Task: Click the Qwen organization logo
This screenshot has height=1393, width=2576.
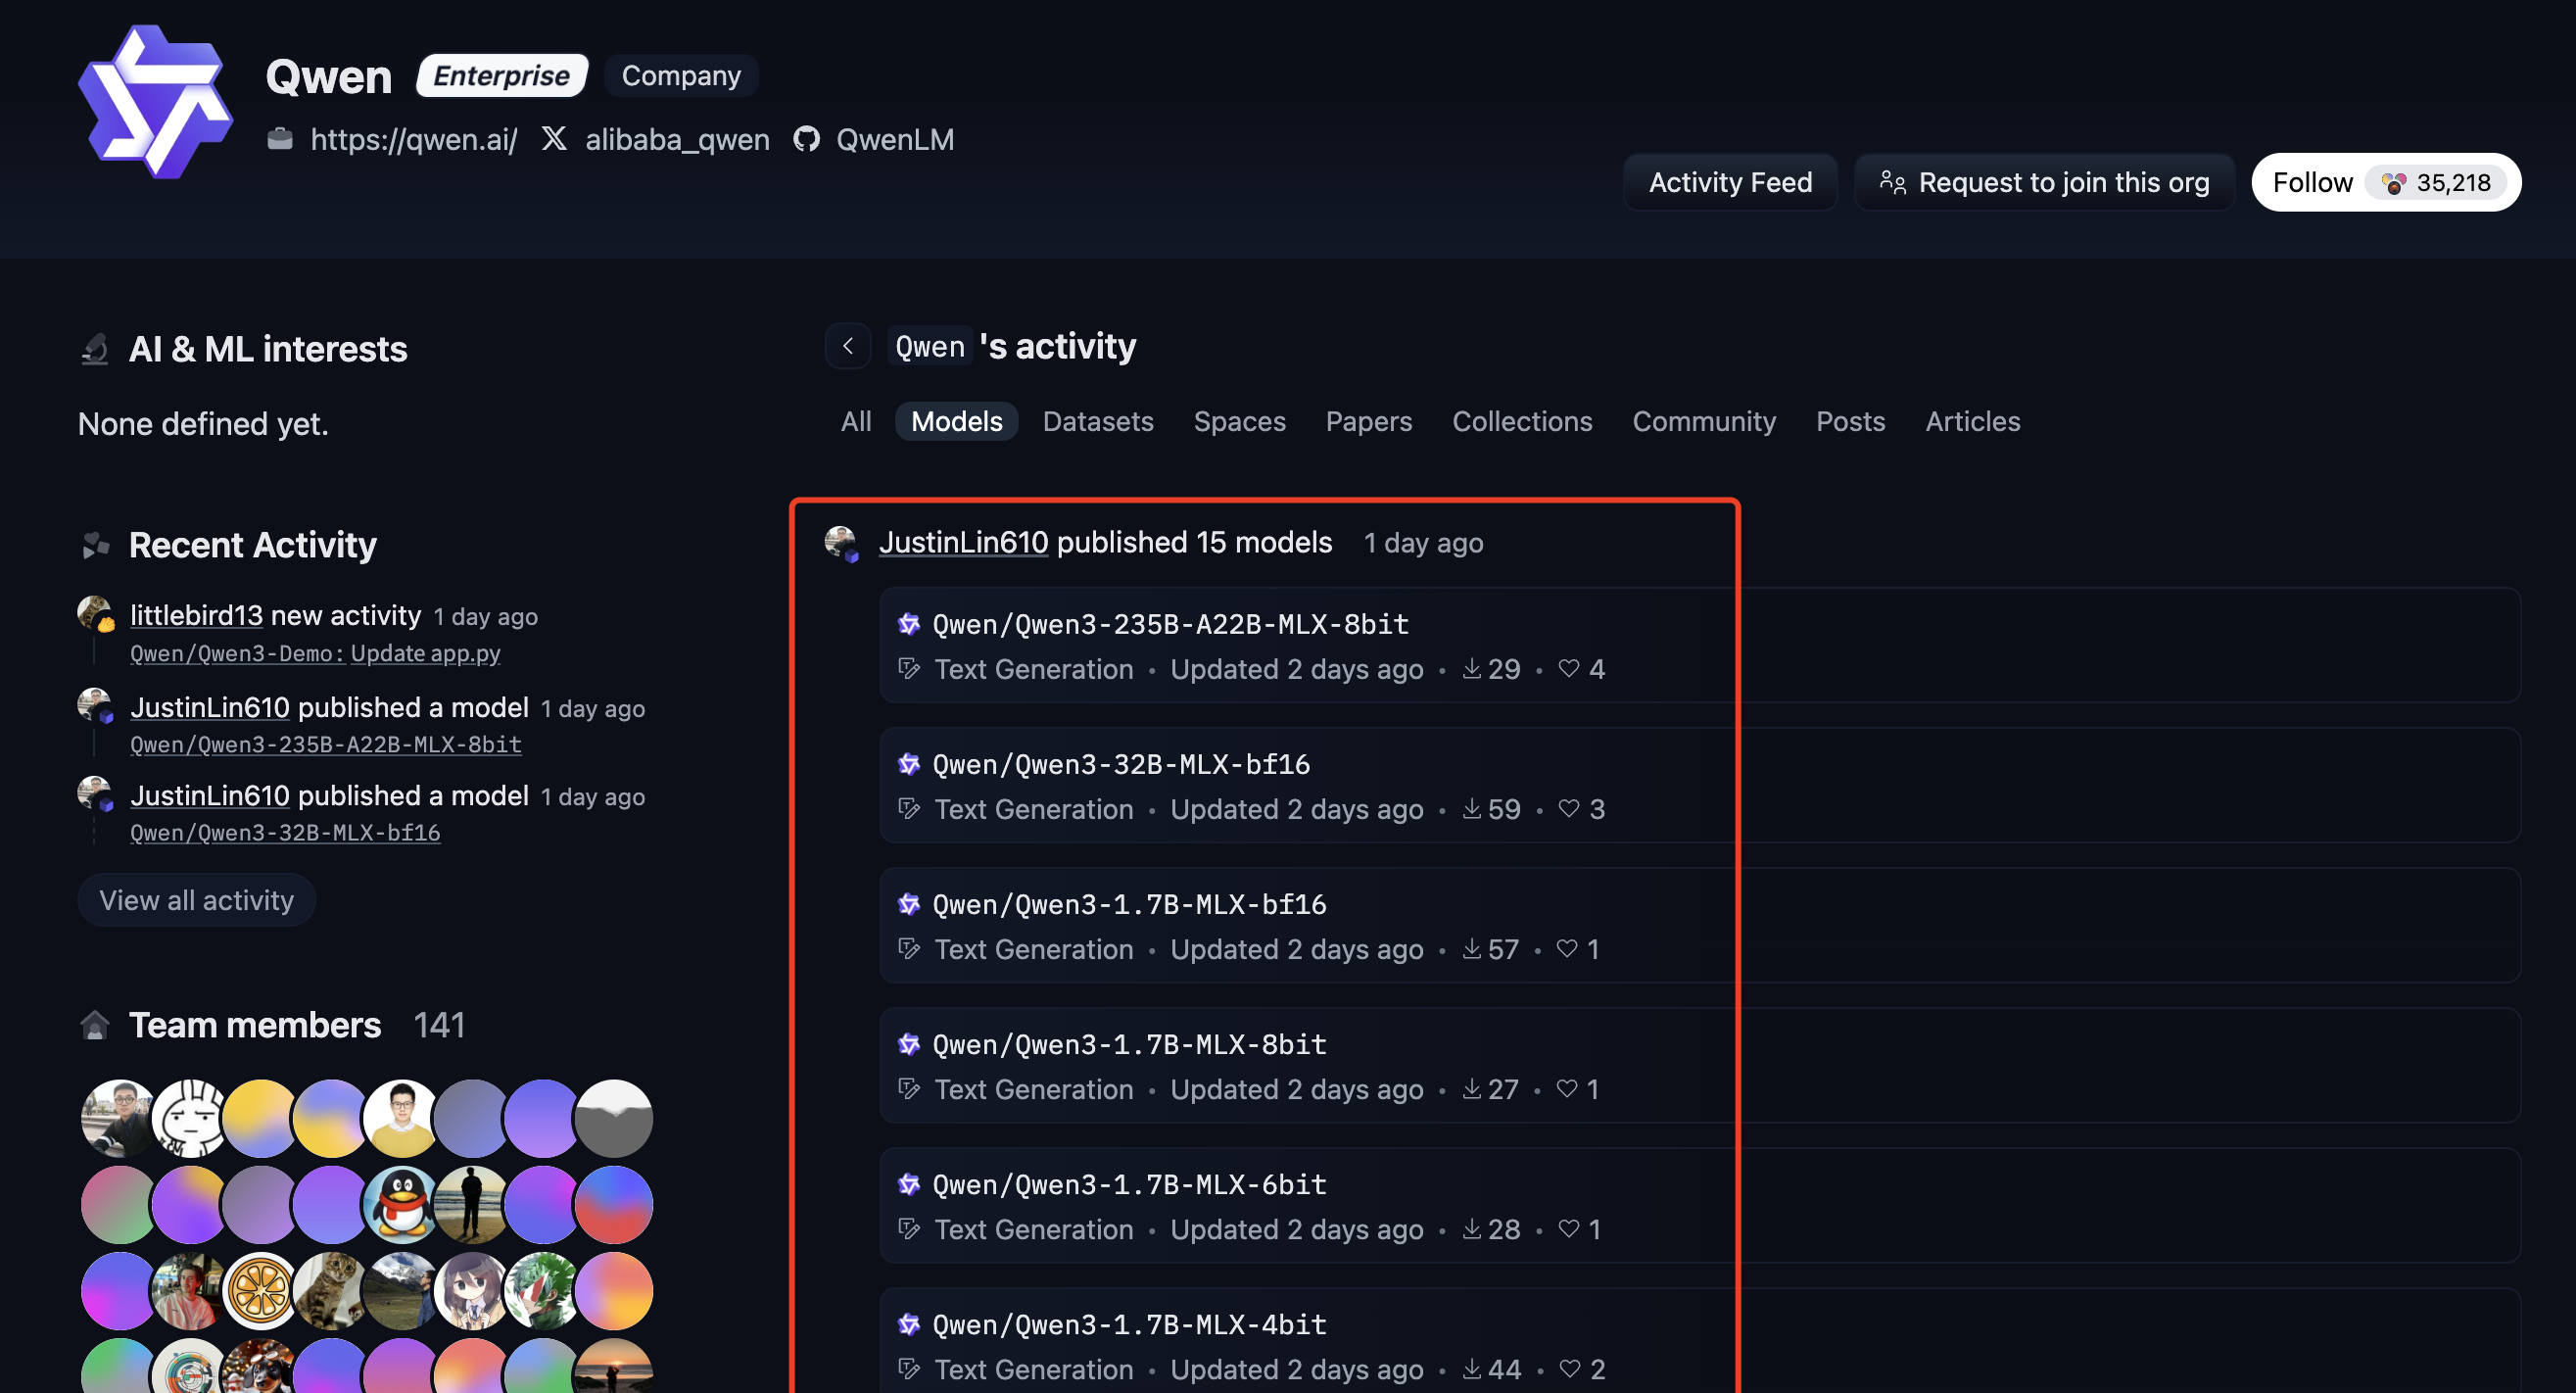Action: coord(155,102)
